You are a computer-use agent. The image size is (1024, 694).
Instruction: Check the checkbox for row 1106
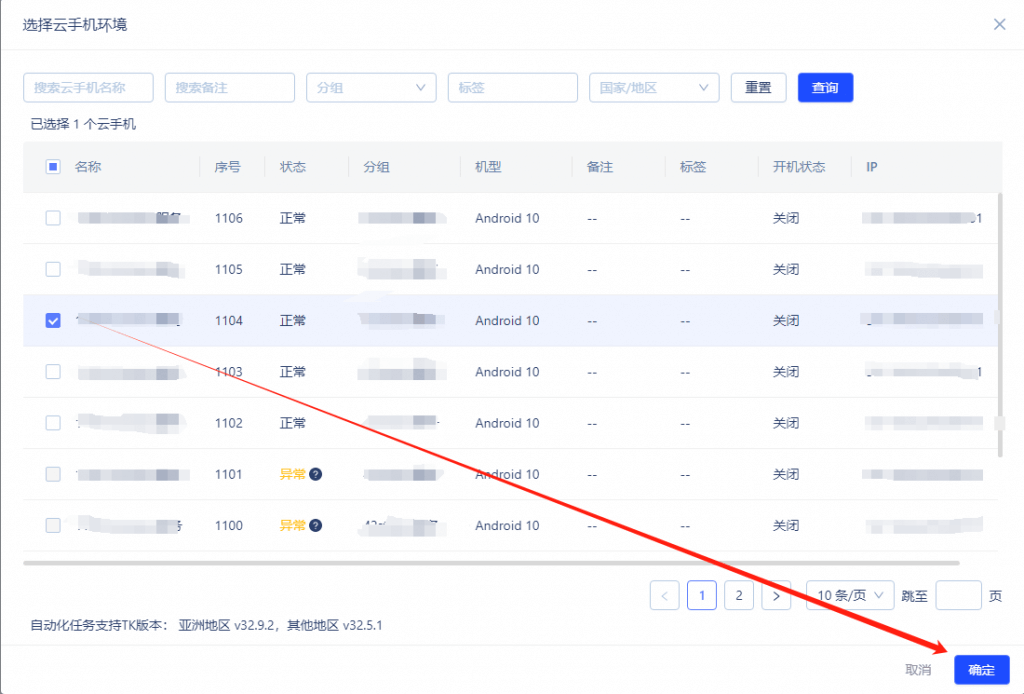click(53, 218)
